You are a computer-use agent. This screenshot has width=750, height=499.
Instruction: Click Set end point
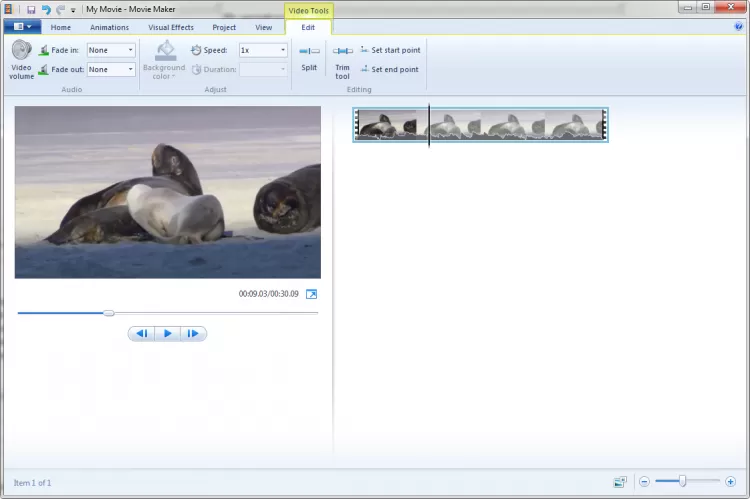(389, 70)
